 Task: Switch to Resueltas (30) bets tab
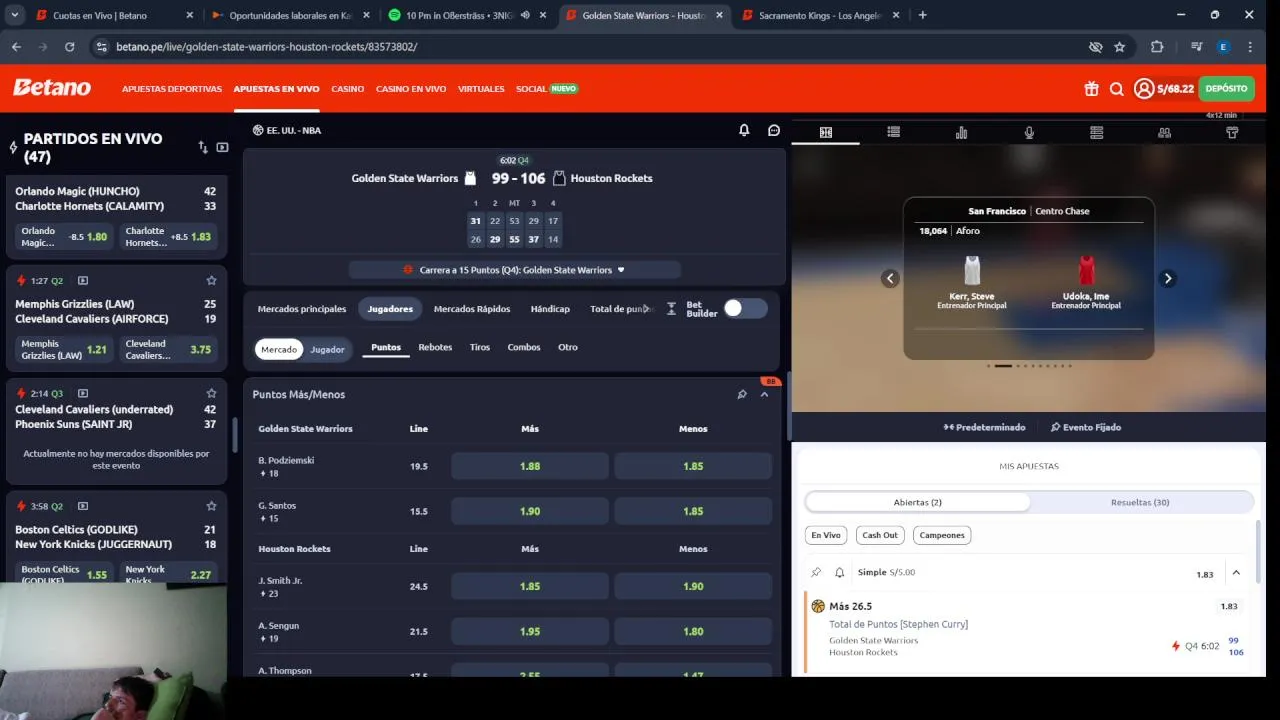(1140, 502)
